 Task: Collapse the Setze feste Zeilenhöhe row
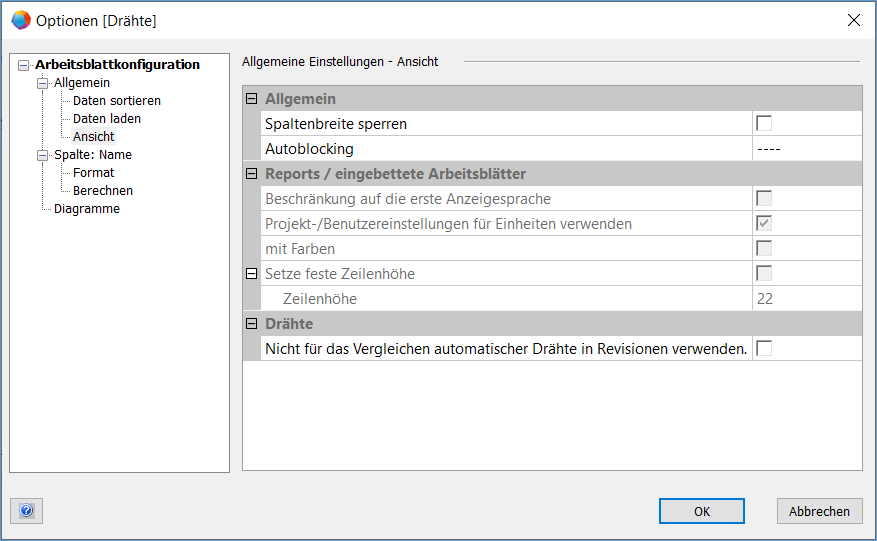(252, 273)
